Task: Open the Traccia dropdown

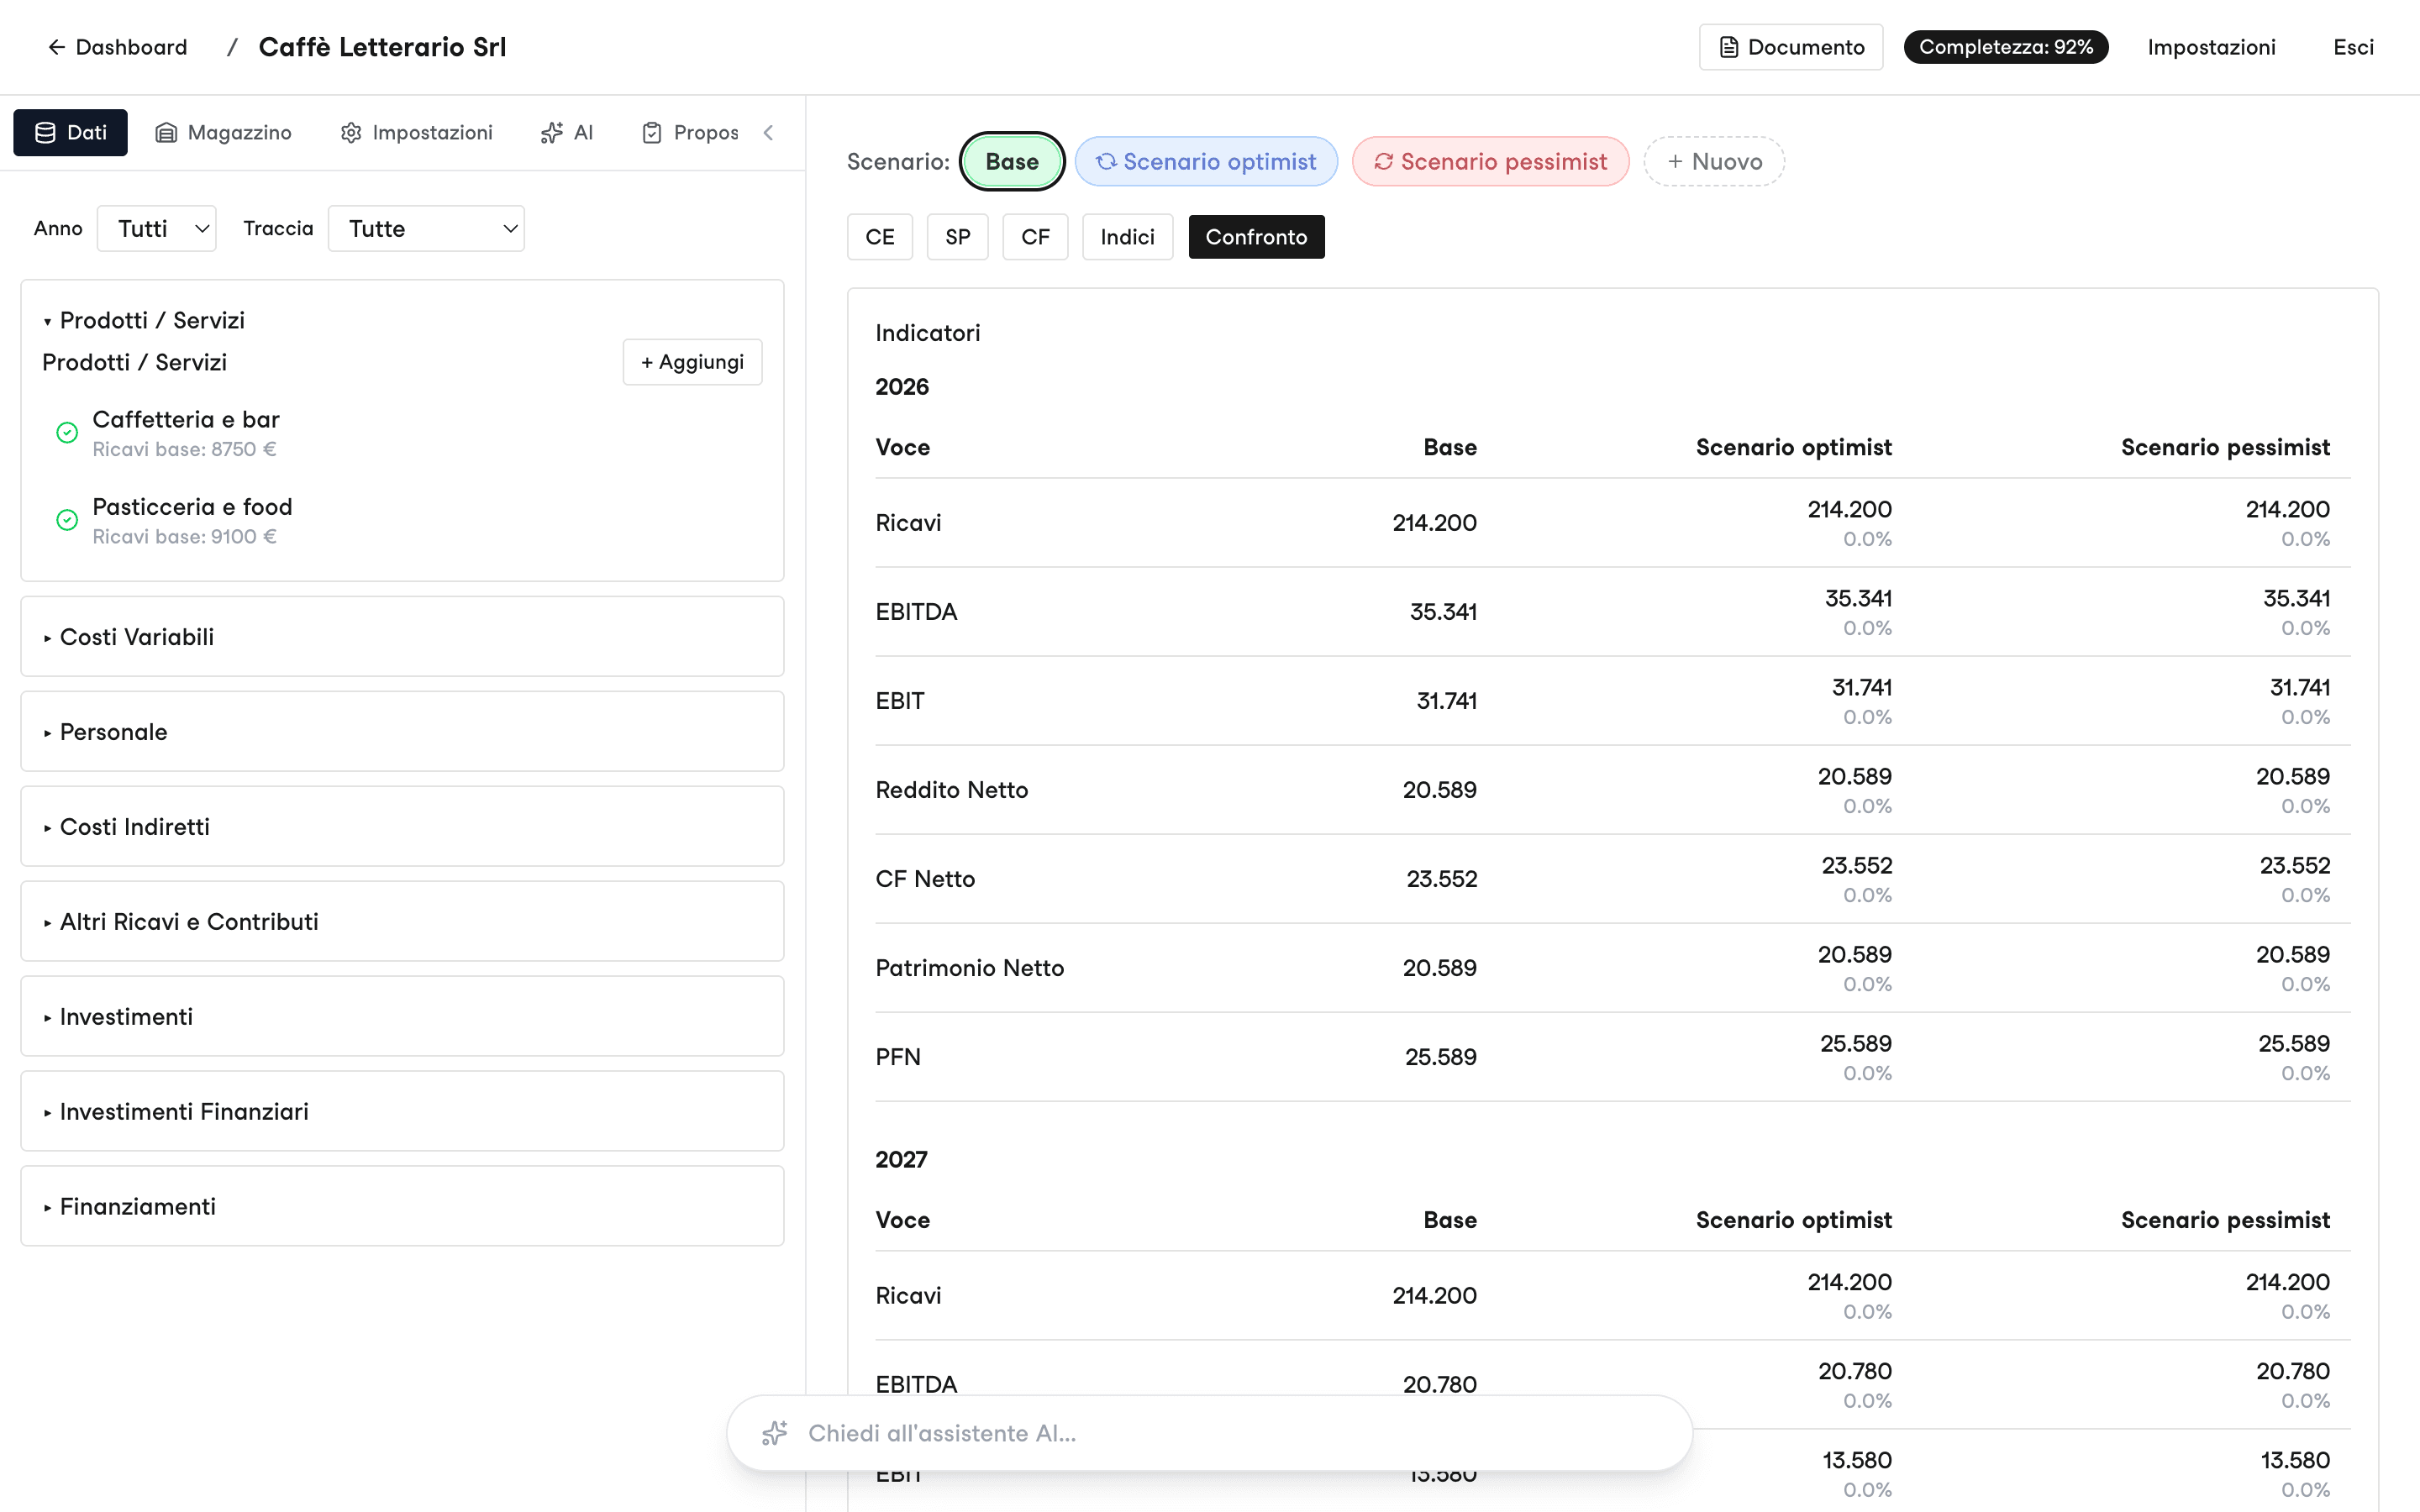Action: 426,229
